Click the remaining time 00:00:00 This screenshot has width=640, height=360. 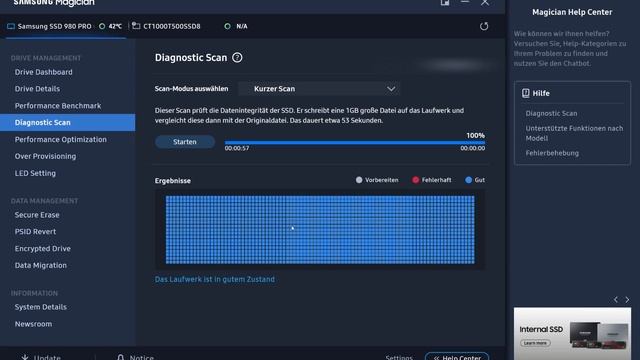tap(473, 148)
